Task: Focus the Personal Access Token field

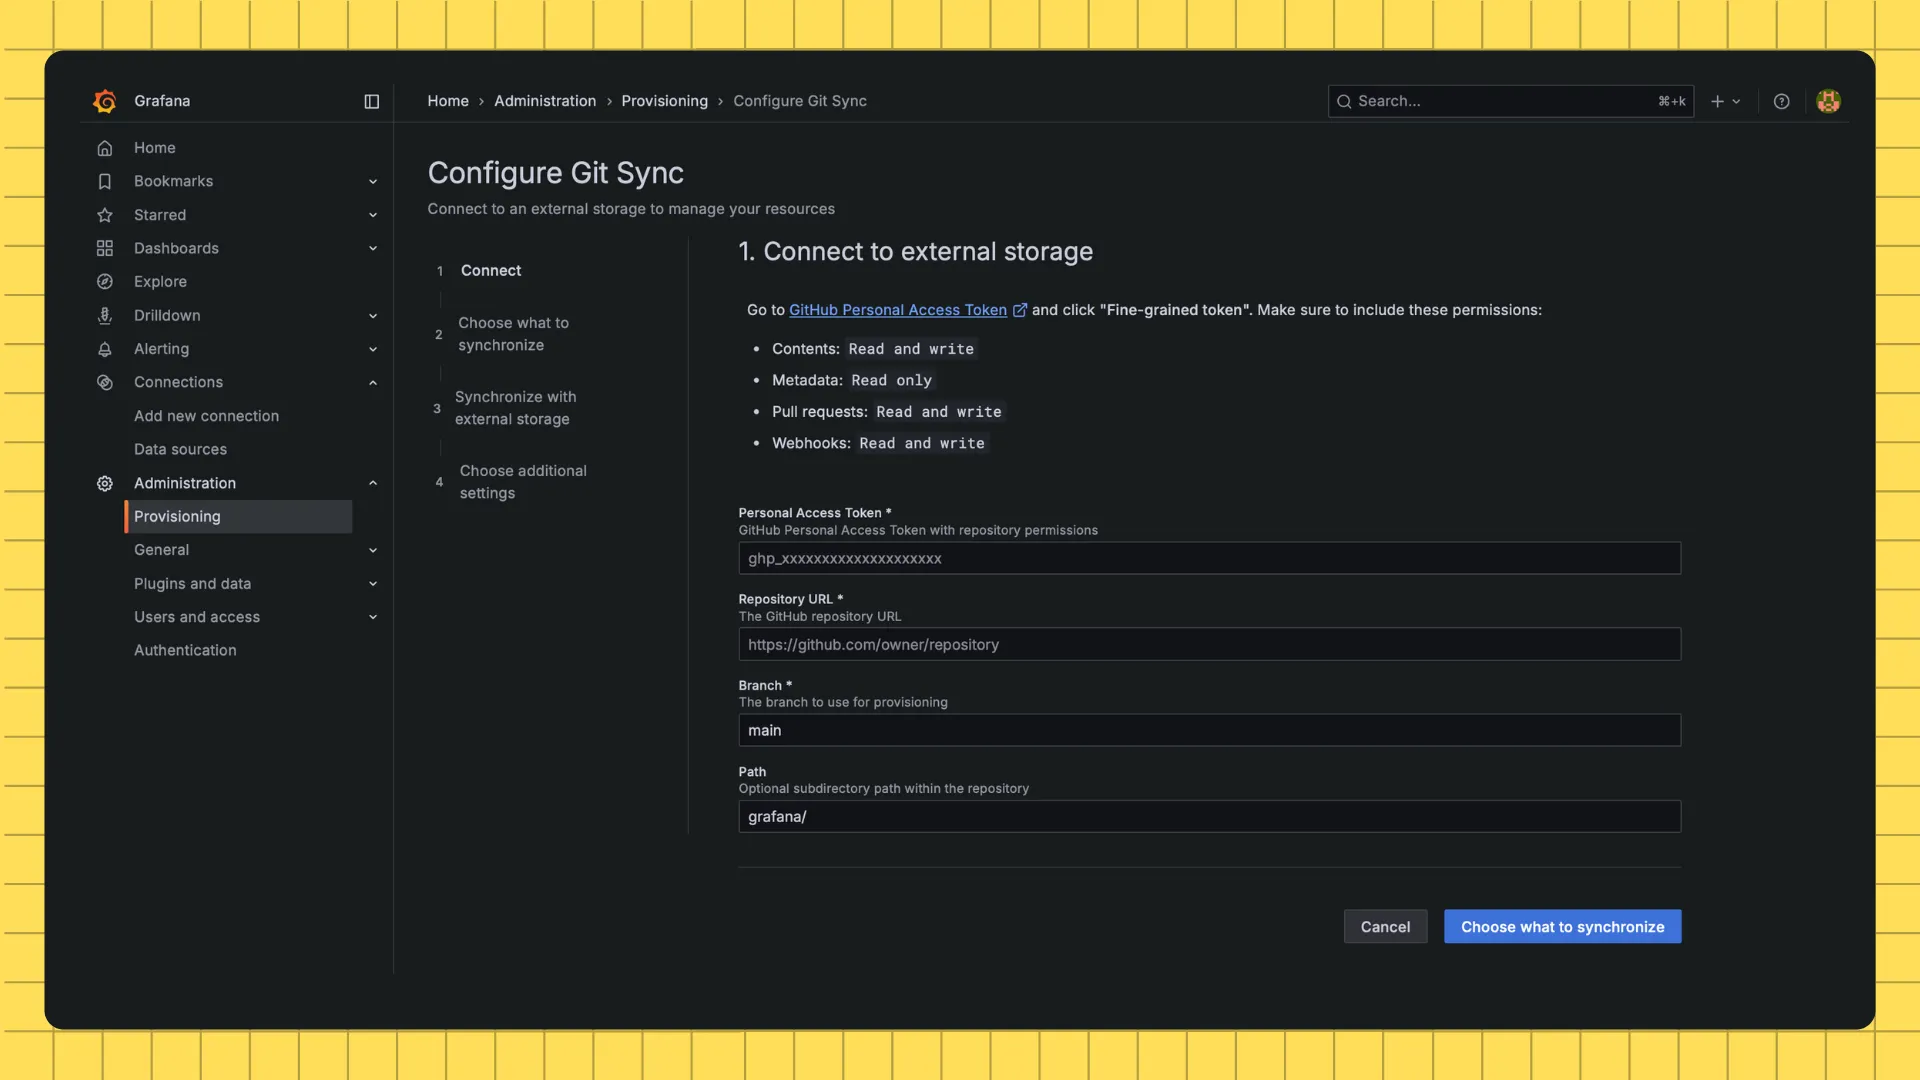Action: (x=1209, y=558)
